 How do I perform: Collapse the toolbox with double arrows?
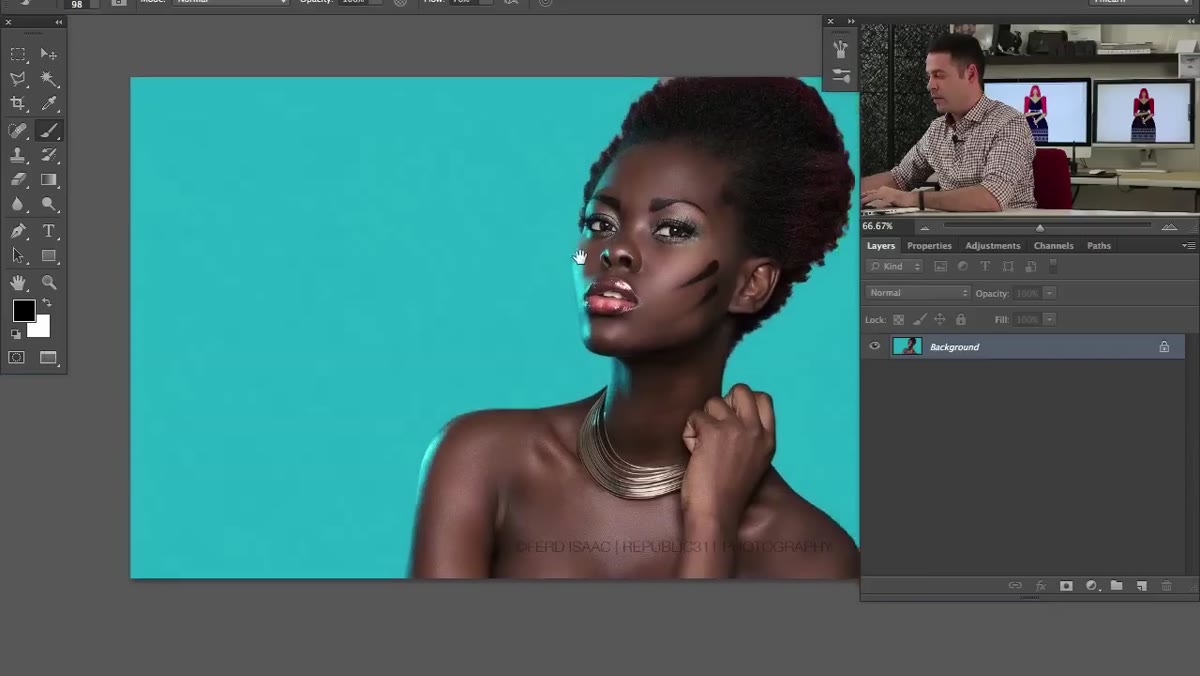[59, 22]
